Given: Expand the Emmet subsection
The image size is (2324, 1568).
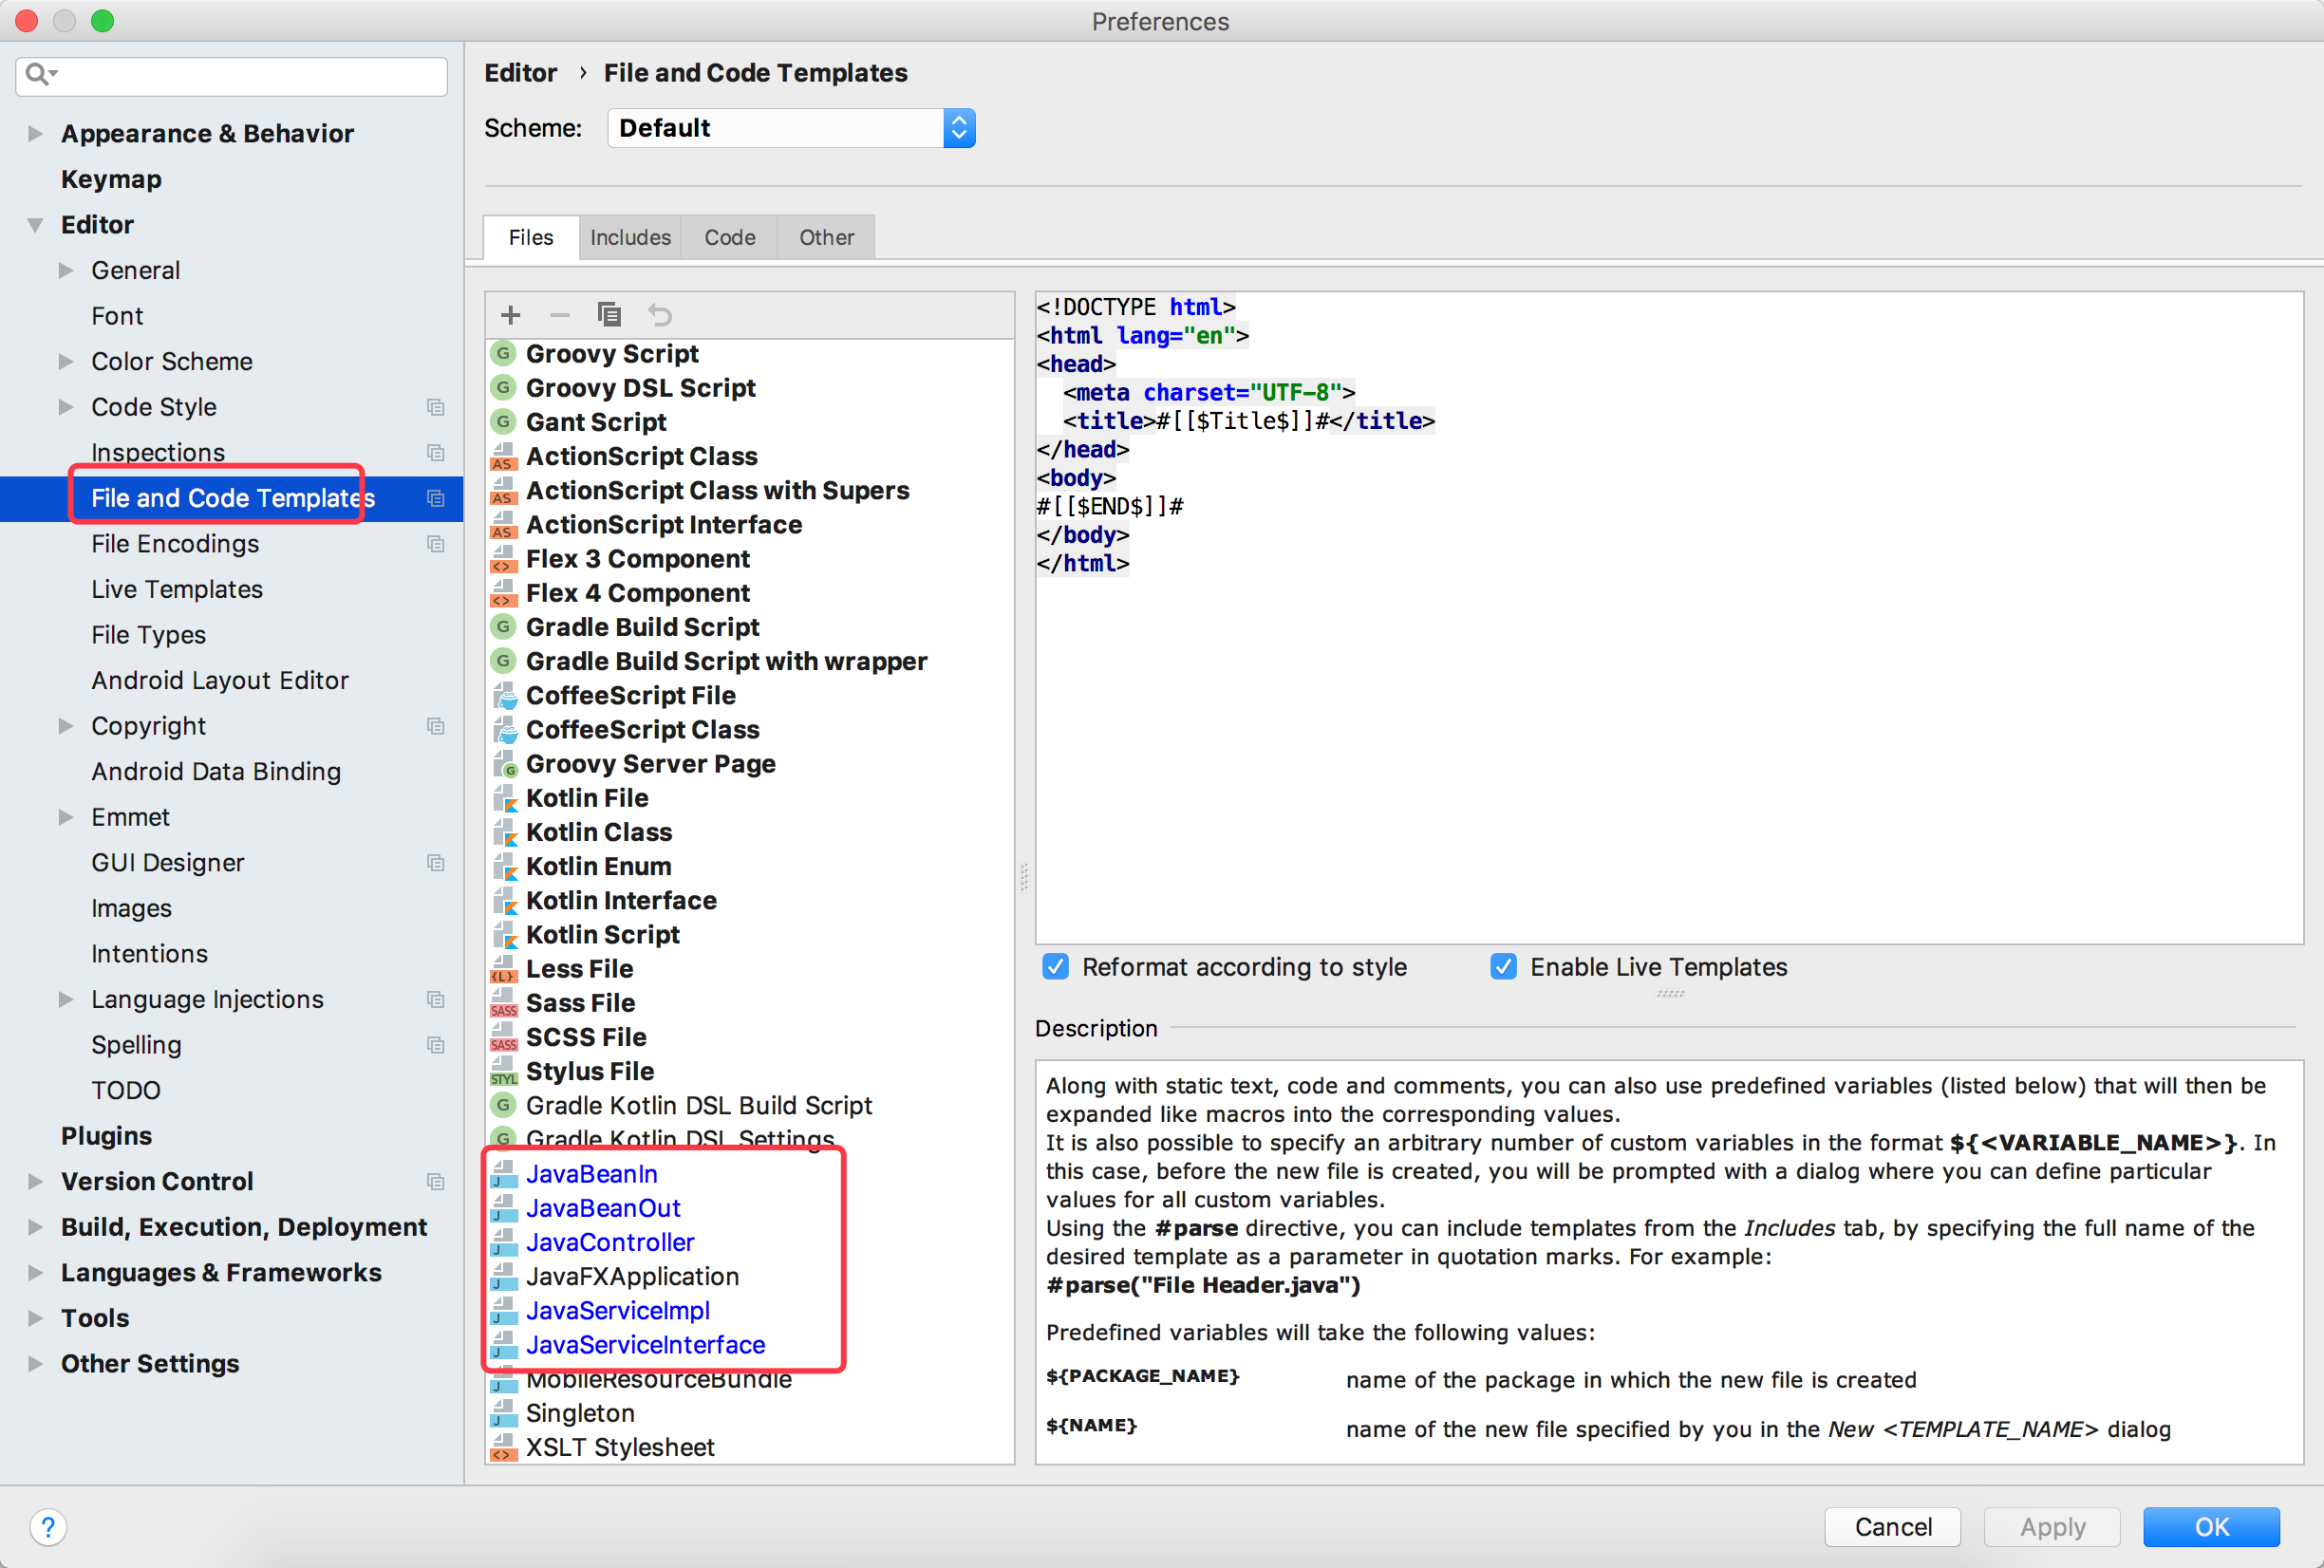Looking at the screenshot, I should pyautogui.click(x=66, y=817).
